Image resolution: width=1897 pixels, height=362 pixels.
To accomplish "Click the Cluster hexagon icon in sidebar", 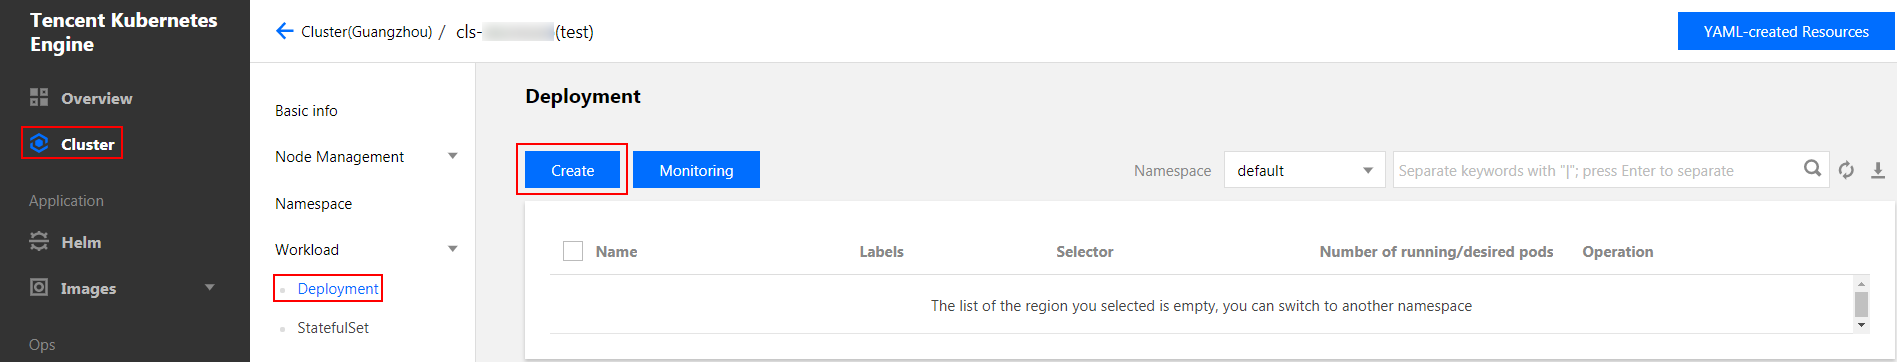I will coord(39,143).
